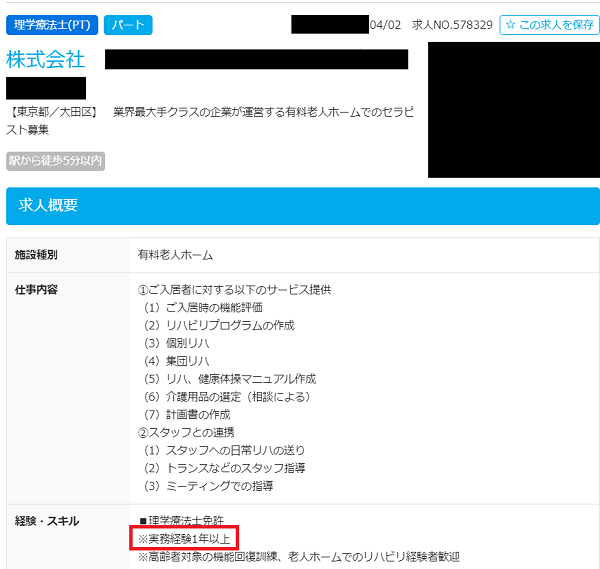Click (3) 個別リハ line
This screenshot has width=600, height=569.
point(177,343)
